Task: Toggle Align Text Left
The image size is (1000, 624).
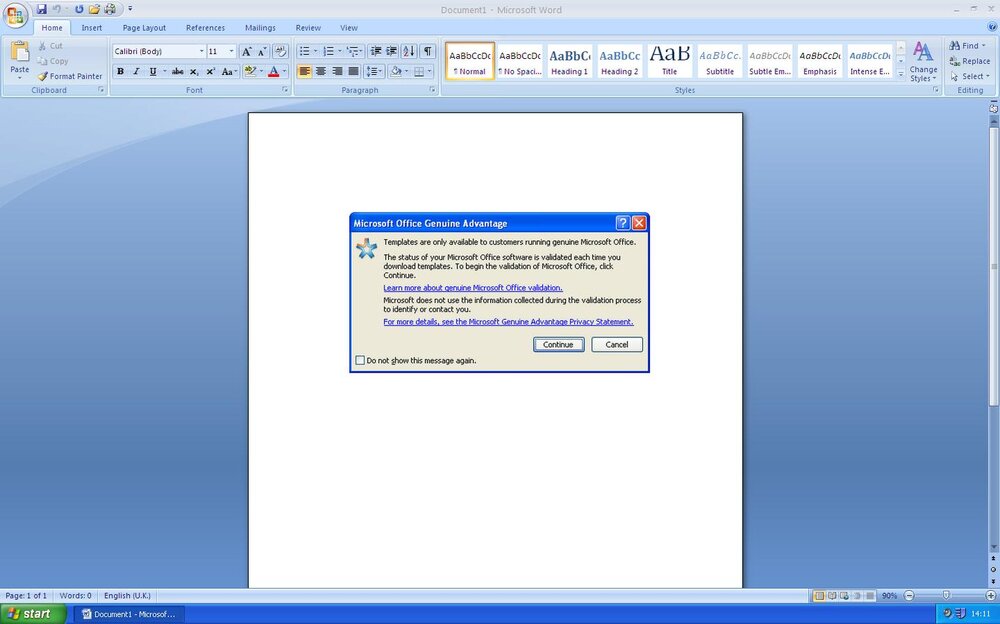Action: point(305,71)
